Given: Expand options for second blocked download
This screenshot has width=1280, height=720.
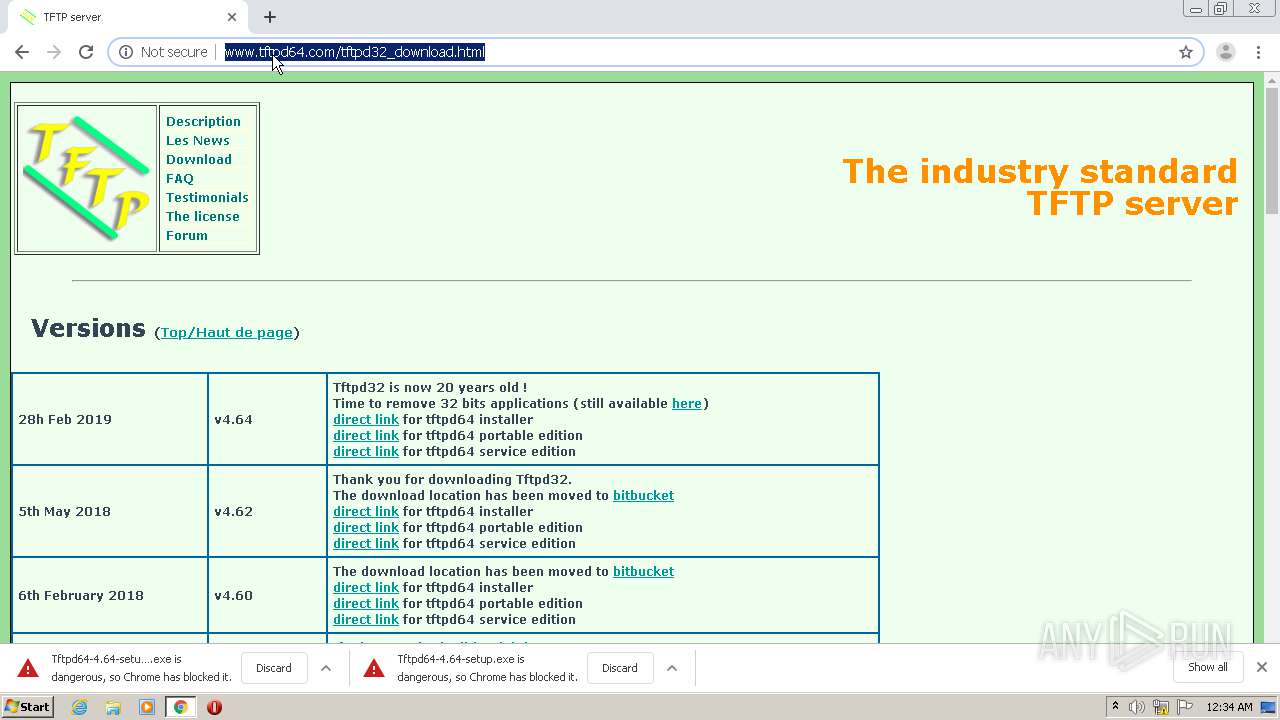Looking at the screenshot, I should (672, 668).
